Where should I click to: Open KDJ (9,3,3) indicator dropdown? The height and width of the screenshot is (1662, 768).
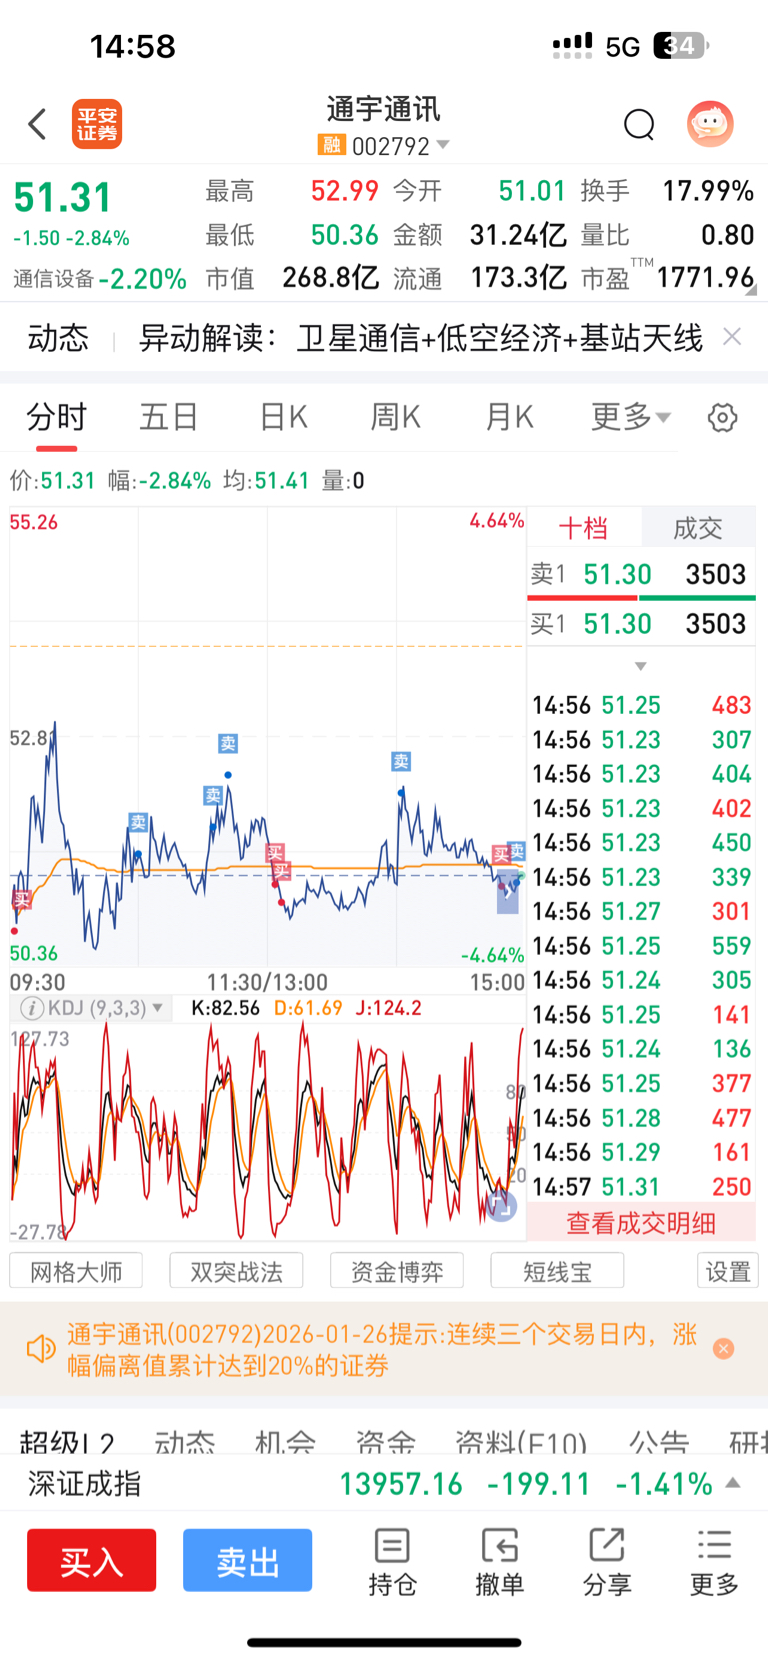[157, 1008]
